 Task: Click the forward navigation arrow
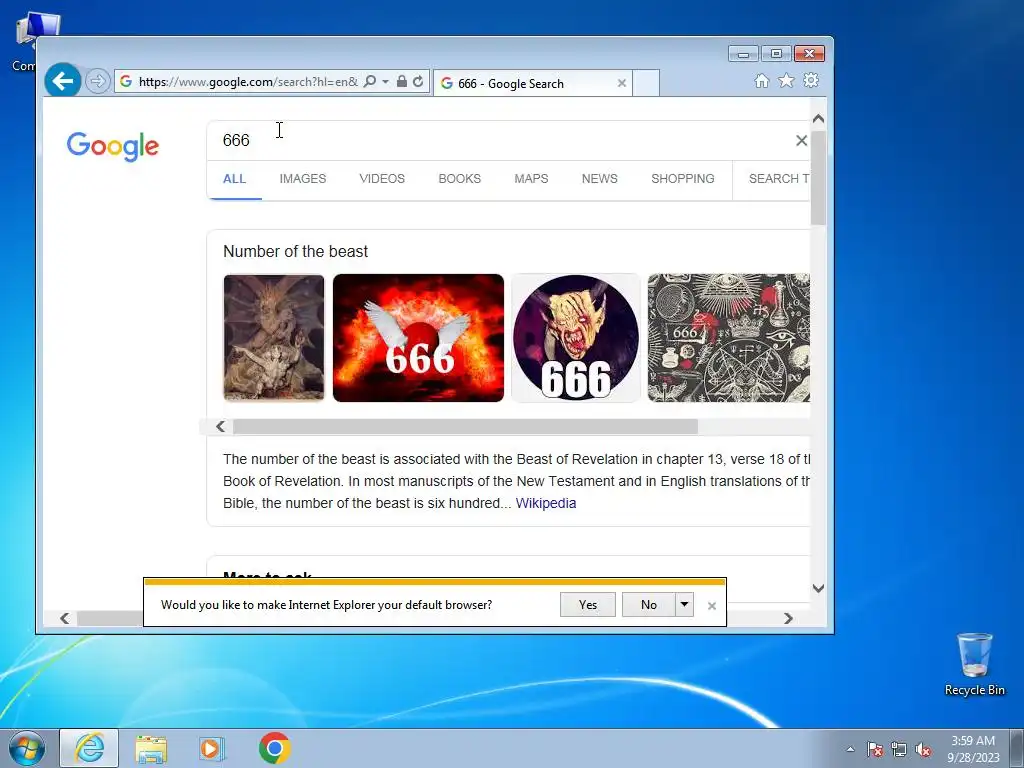[x=97, y=81]
